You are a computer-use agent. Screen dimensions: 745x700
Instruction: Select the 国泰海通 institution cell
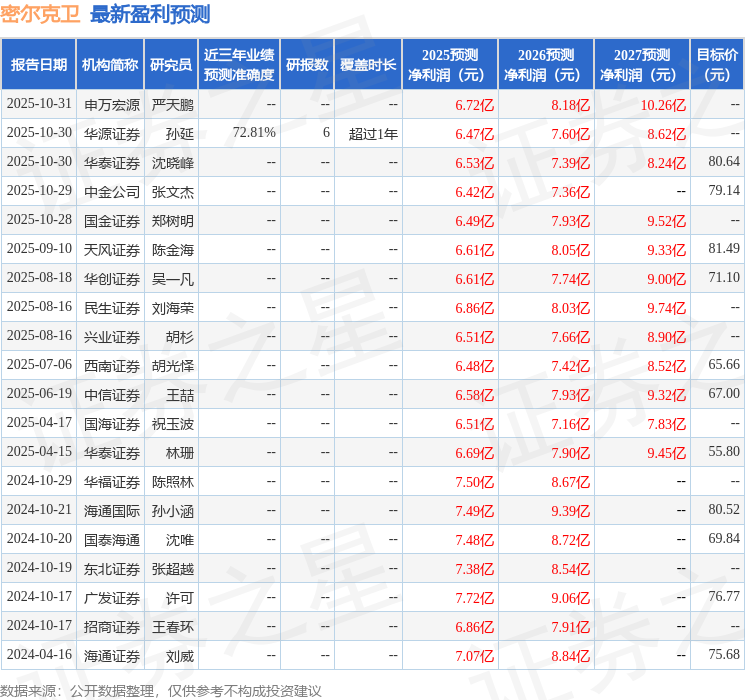[112, 539]
